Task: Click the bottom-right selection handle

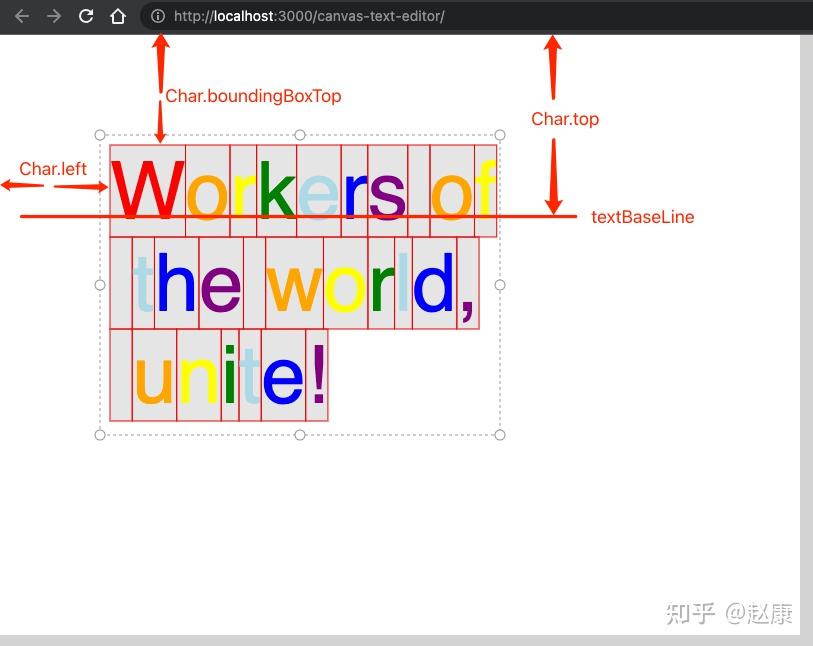Action: (500, 434)
